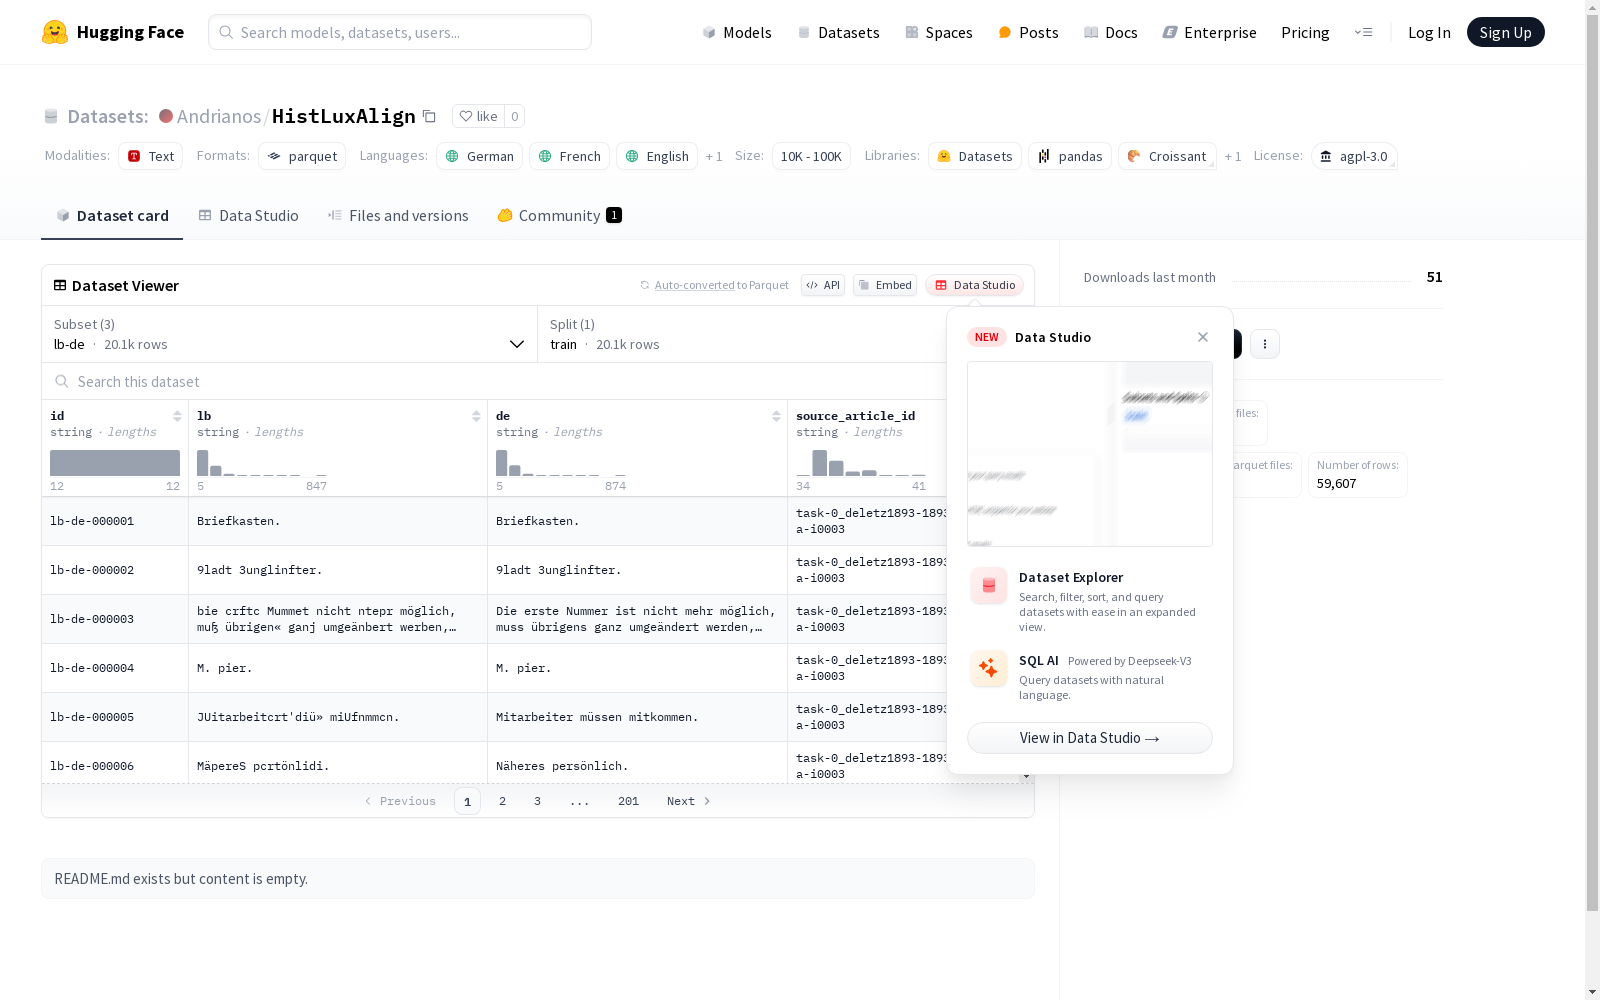The image size is (1600, 1000).
Task: Go to page 3
Action: tap(537, 801)
